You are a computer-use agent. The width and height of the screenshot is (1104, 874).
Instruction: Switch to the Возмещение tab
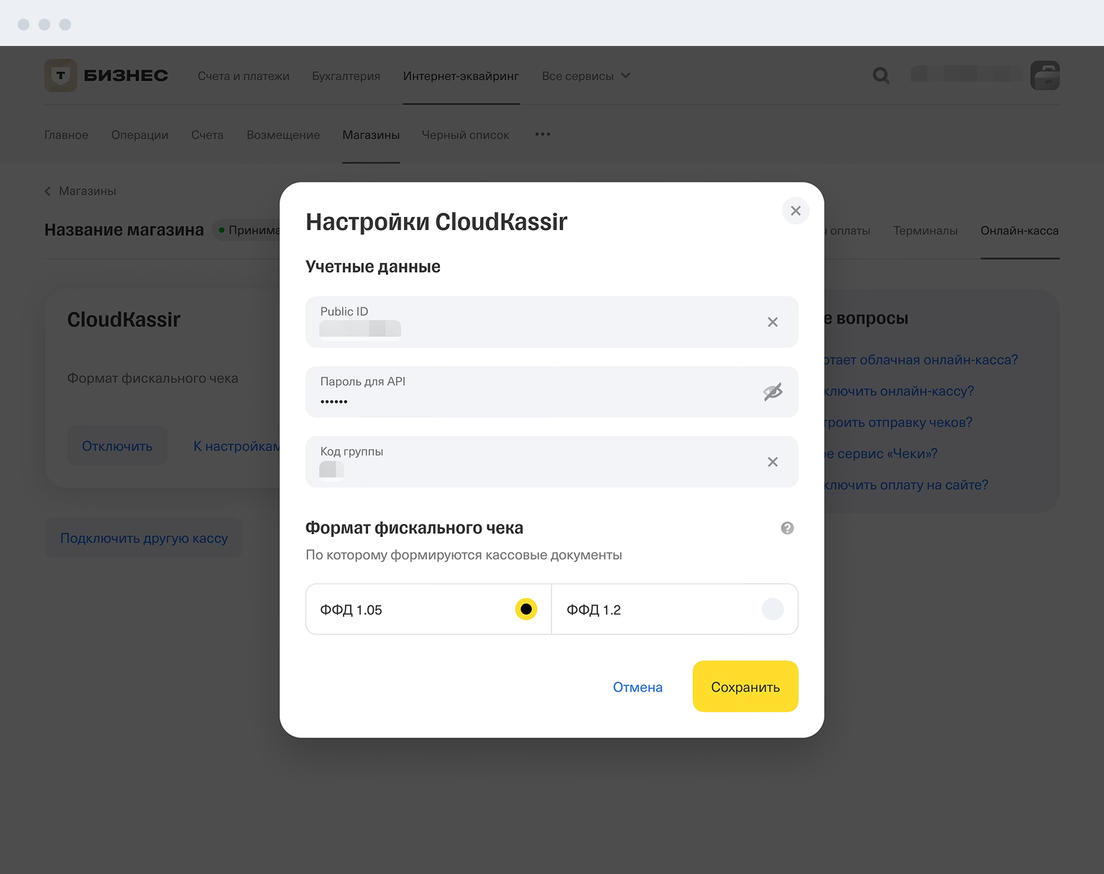pyautogui.click(x=283, y=135)
